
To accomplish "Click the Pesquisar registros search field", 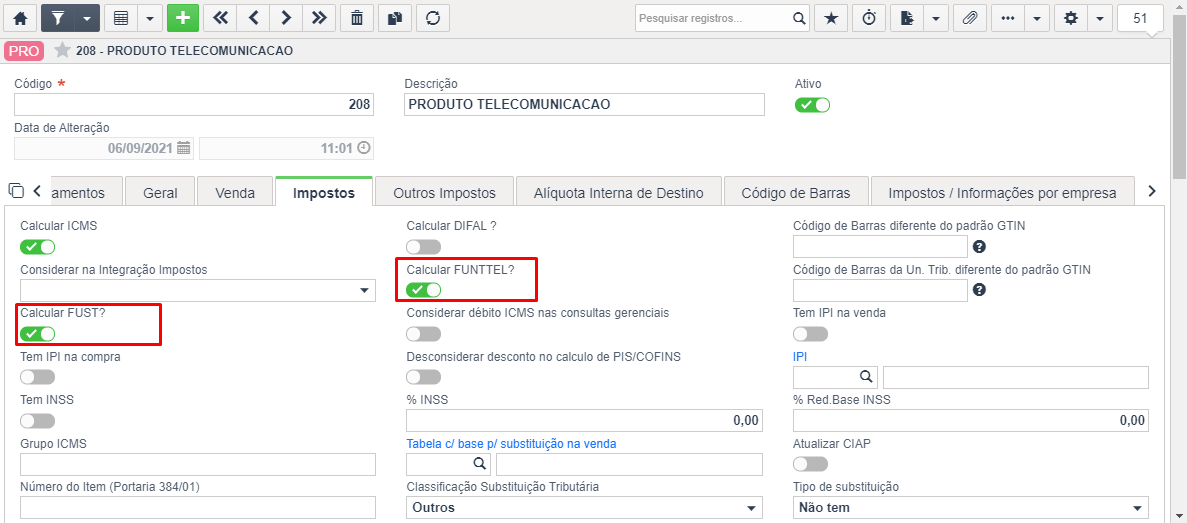I will click(x=713, y=18).
